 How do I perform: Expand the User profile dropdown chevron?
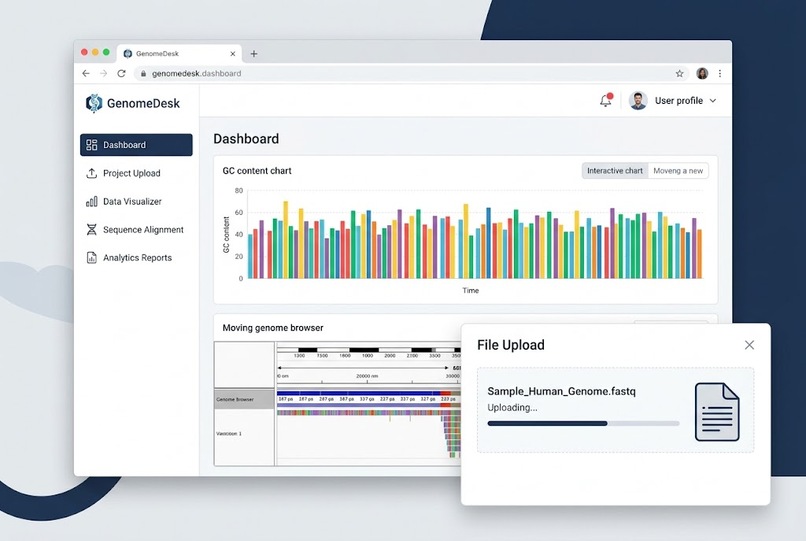(x=713, y=101)
